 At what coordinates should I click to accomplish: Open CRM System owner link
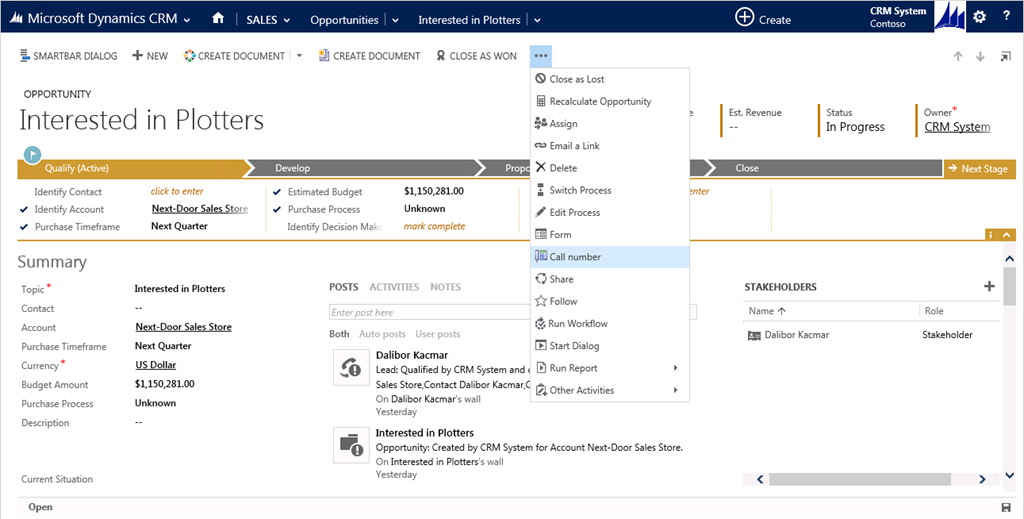957,127
